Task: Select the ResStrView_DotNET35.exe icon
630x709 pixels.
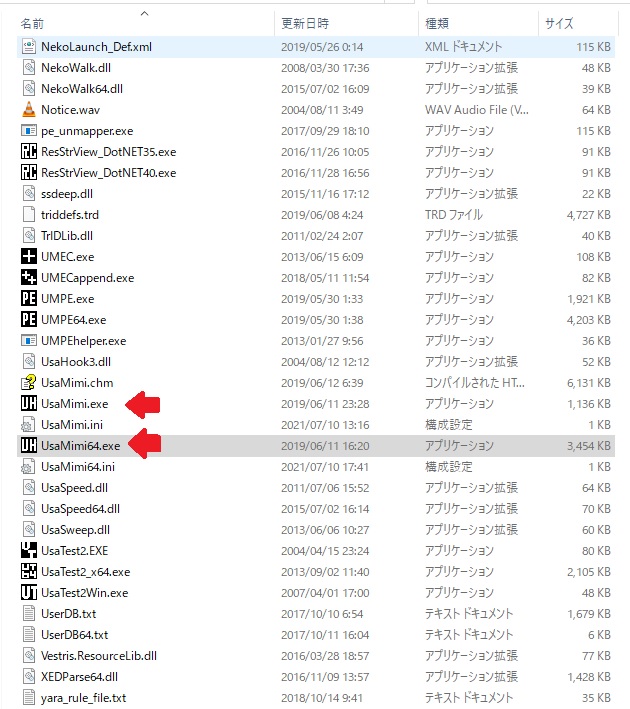Action: [29, 151]
